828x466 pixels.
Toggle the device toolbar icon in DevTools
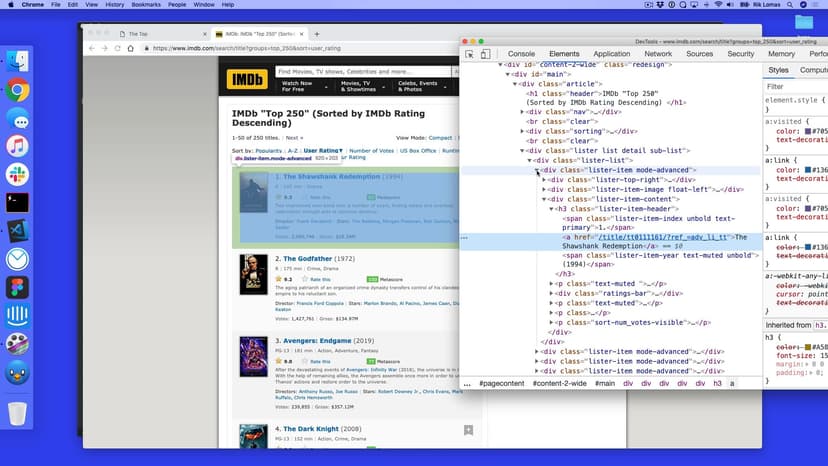(485, 54)
